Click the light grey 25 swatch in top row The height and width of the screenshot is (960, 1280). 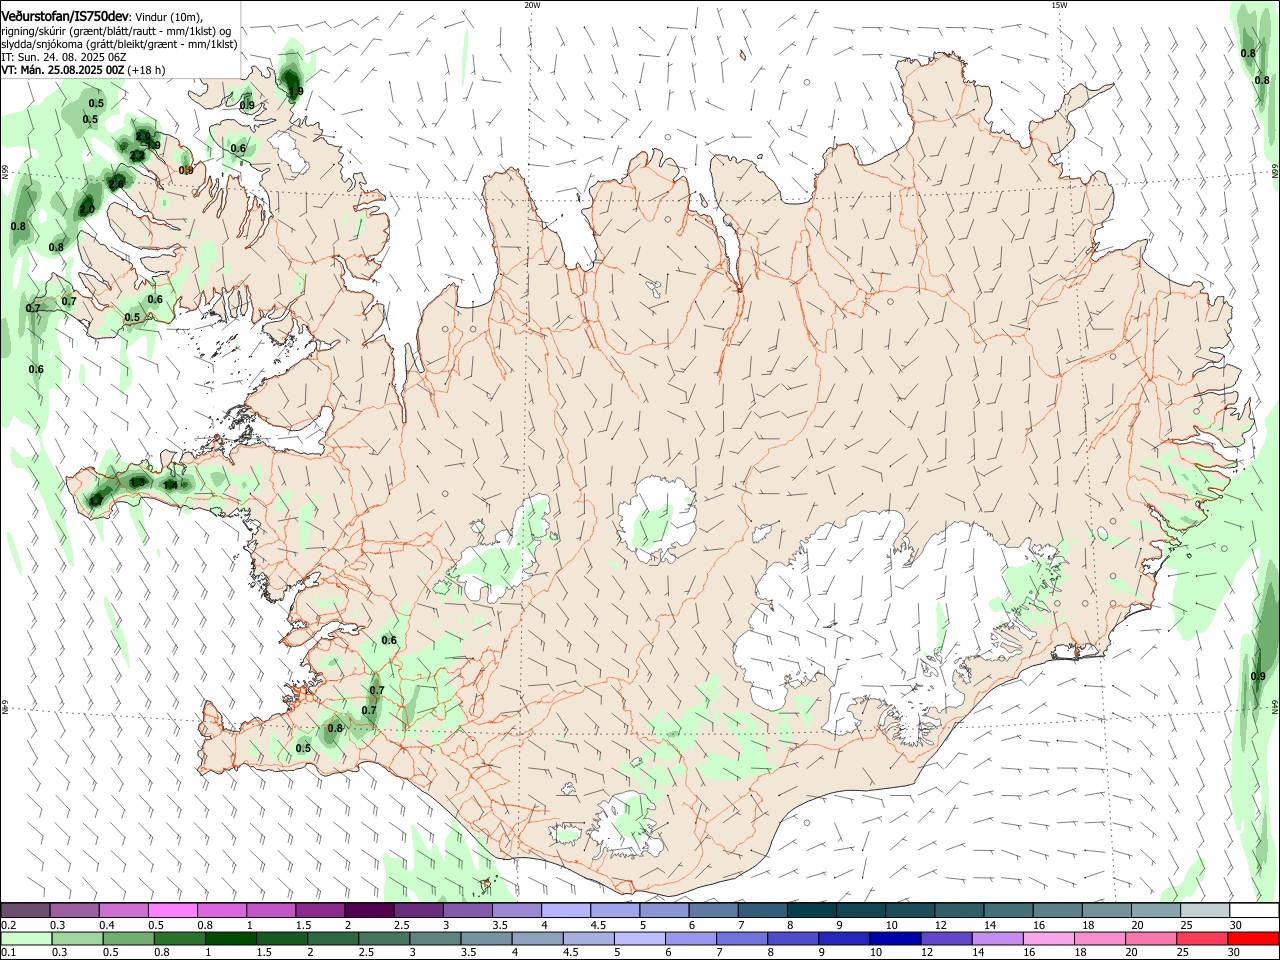[1205, 911]
